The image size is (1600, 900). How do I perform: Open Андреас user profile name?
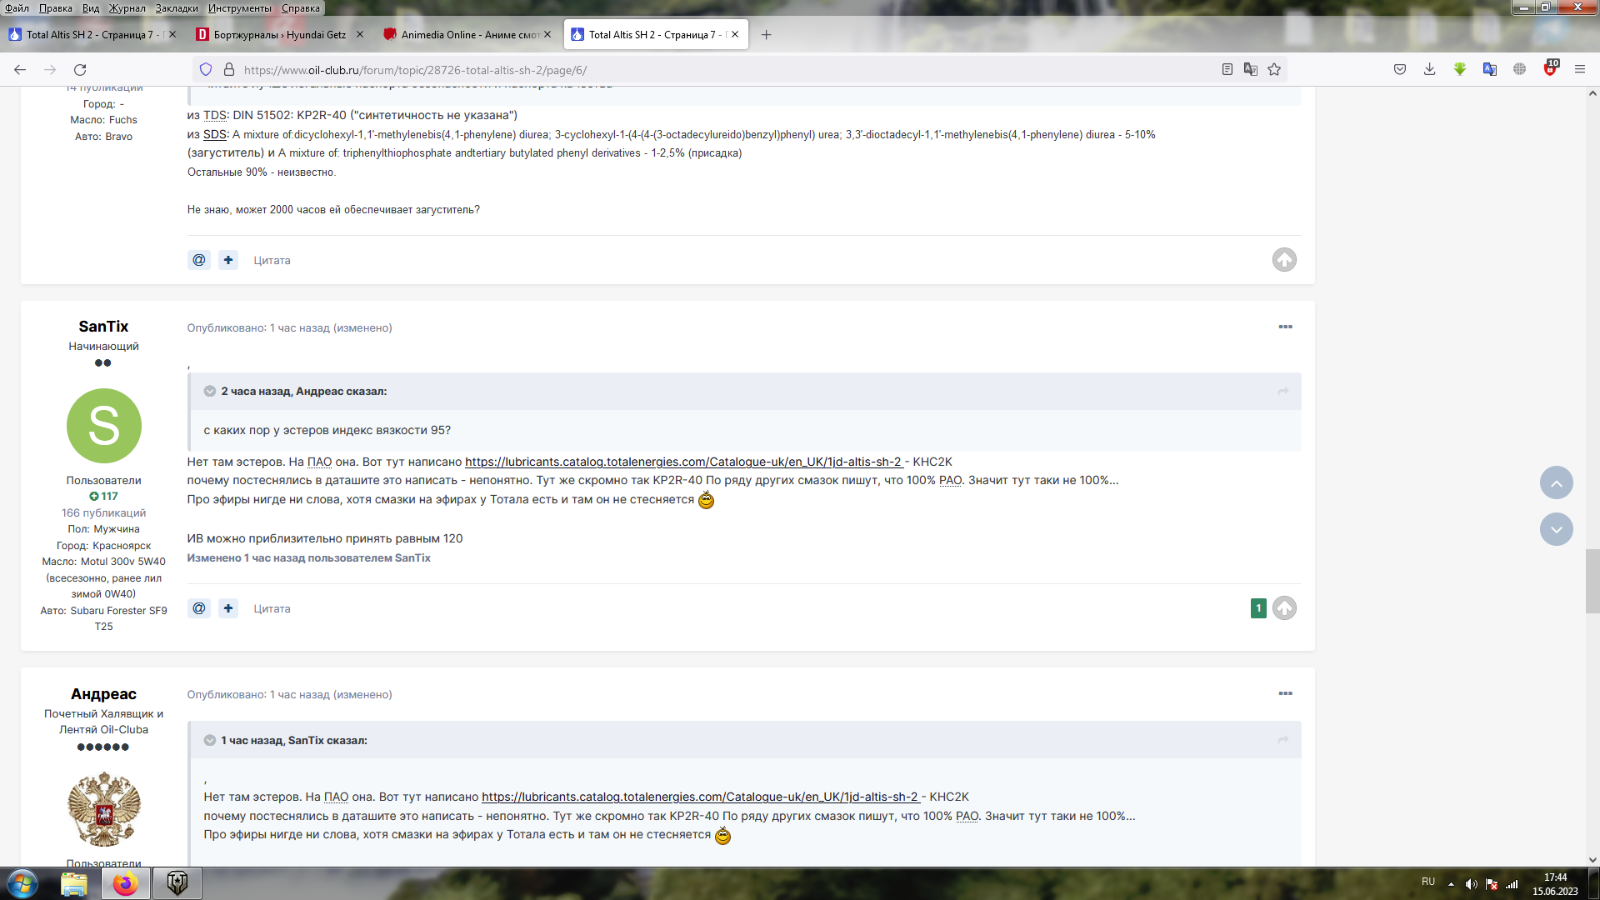pos(104,693)
